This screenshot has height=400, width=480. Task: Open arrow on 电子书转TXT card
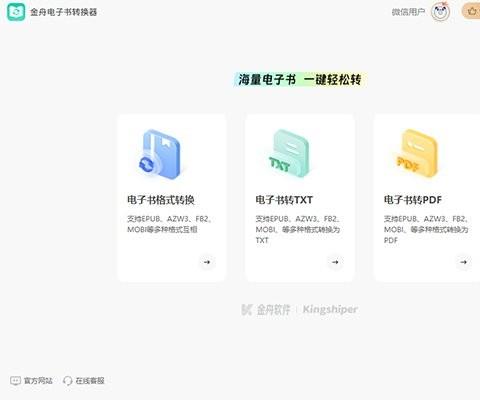tap(335, 262)
